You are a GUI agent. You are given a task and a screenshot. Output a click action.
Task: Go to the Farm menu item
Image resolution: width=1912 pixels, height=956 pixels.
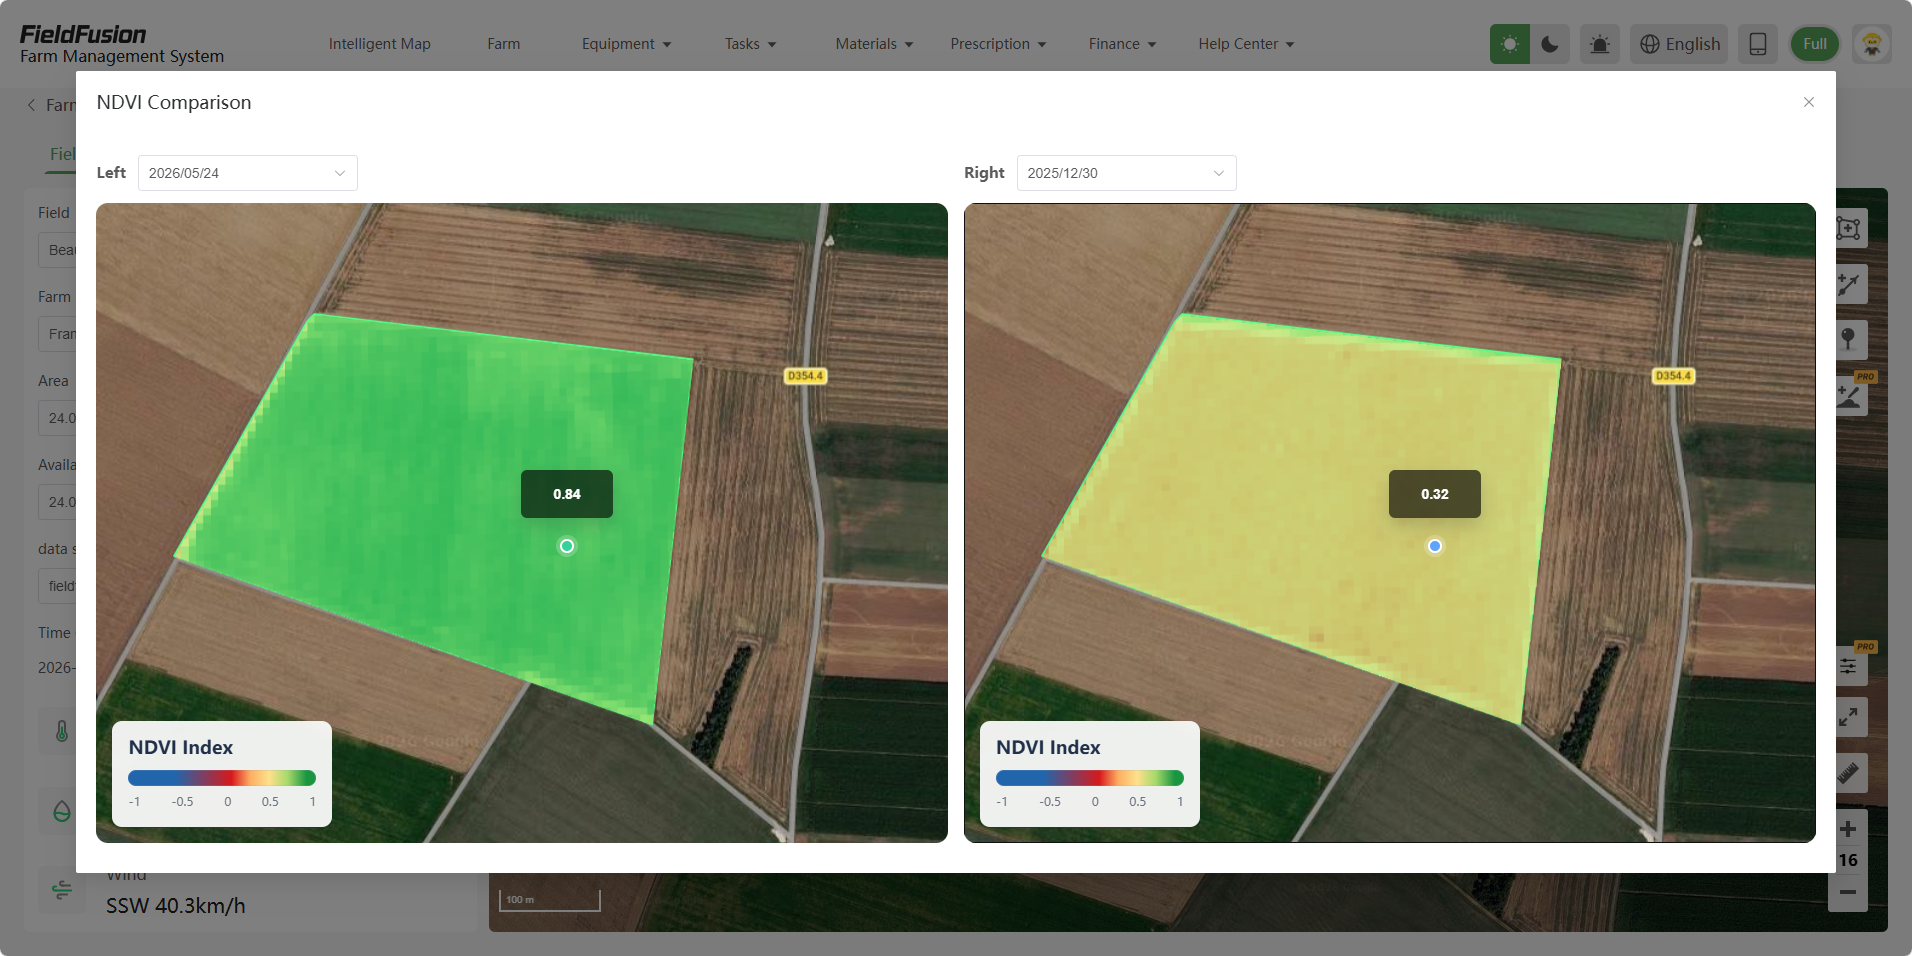(504, 44)
